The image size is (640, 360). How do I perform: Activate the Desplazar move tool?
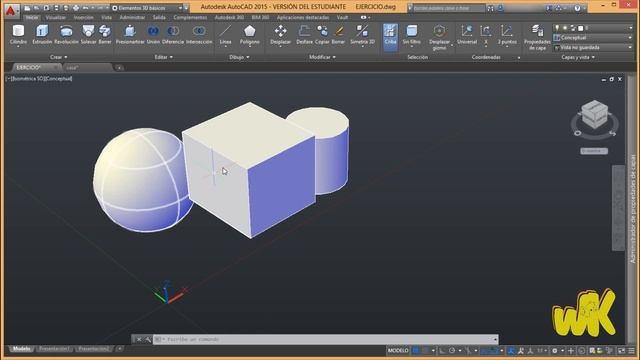(x=280, y=35)
